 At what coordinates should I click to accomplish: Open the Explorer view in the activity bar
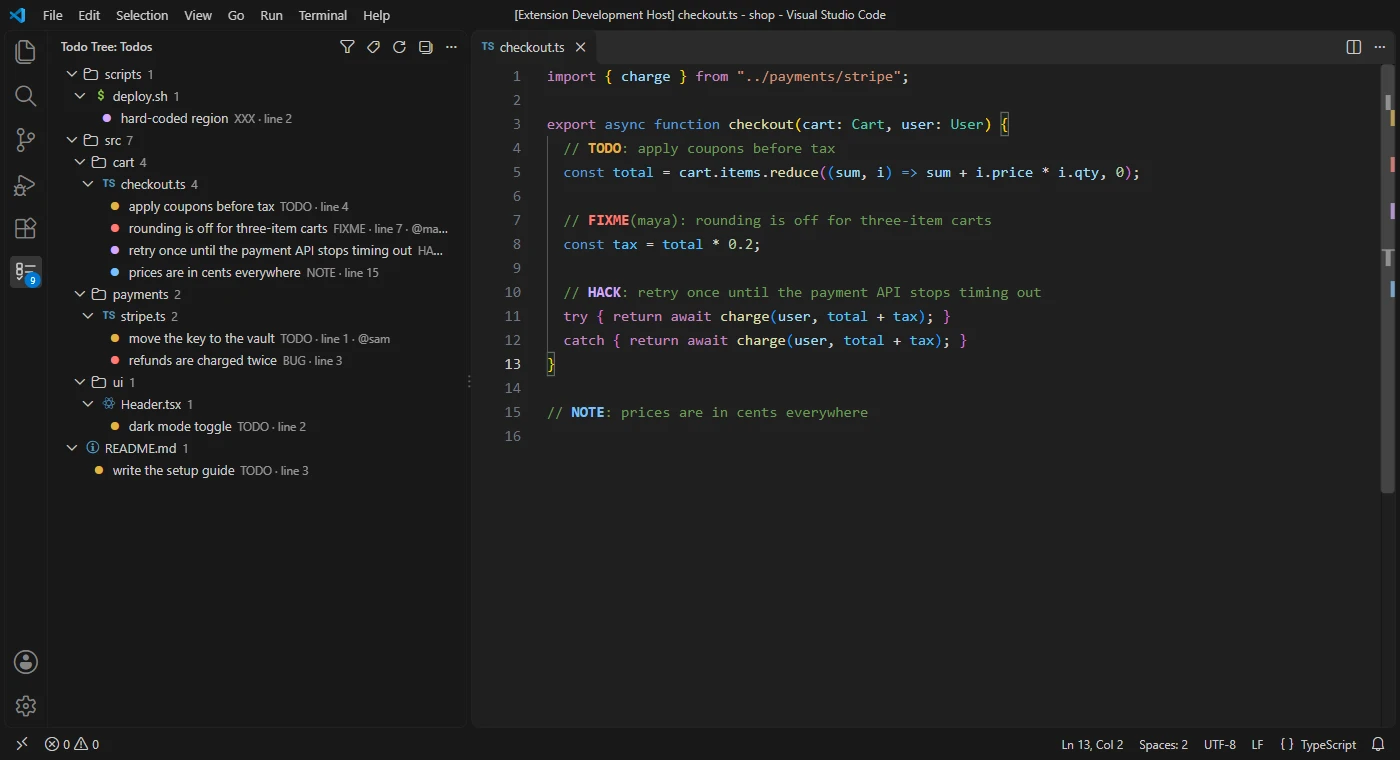tap(26, 52)
